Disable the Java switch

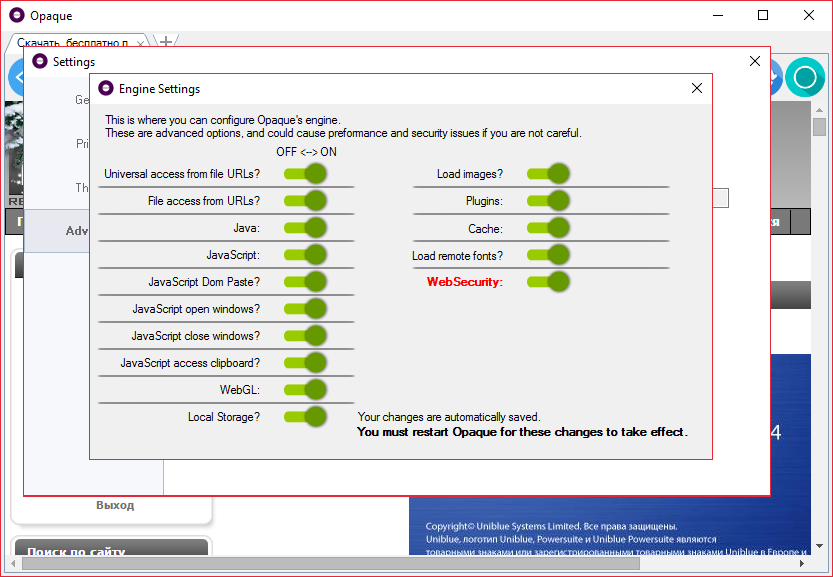click(305, 228)
